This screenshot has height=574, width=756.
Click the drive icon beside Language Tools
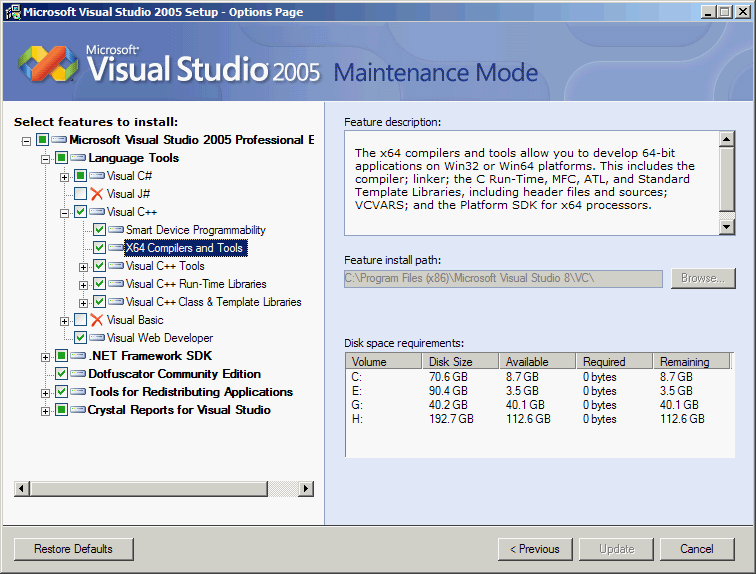click(78, 158)
